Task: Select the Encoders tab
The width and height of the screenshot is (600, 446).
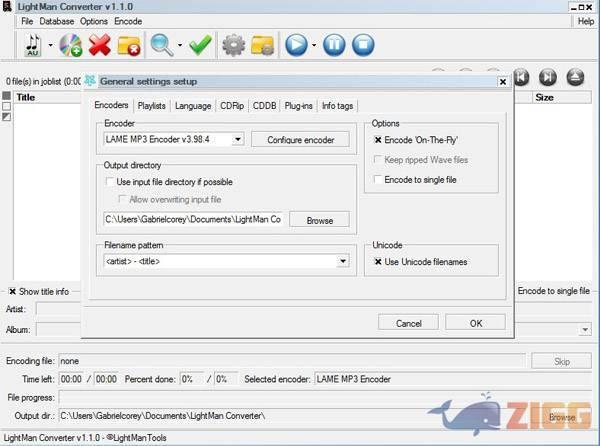Action: (x=111, y=105)
